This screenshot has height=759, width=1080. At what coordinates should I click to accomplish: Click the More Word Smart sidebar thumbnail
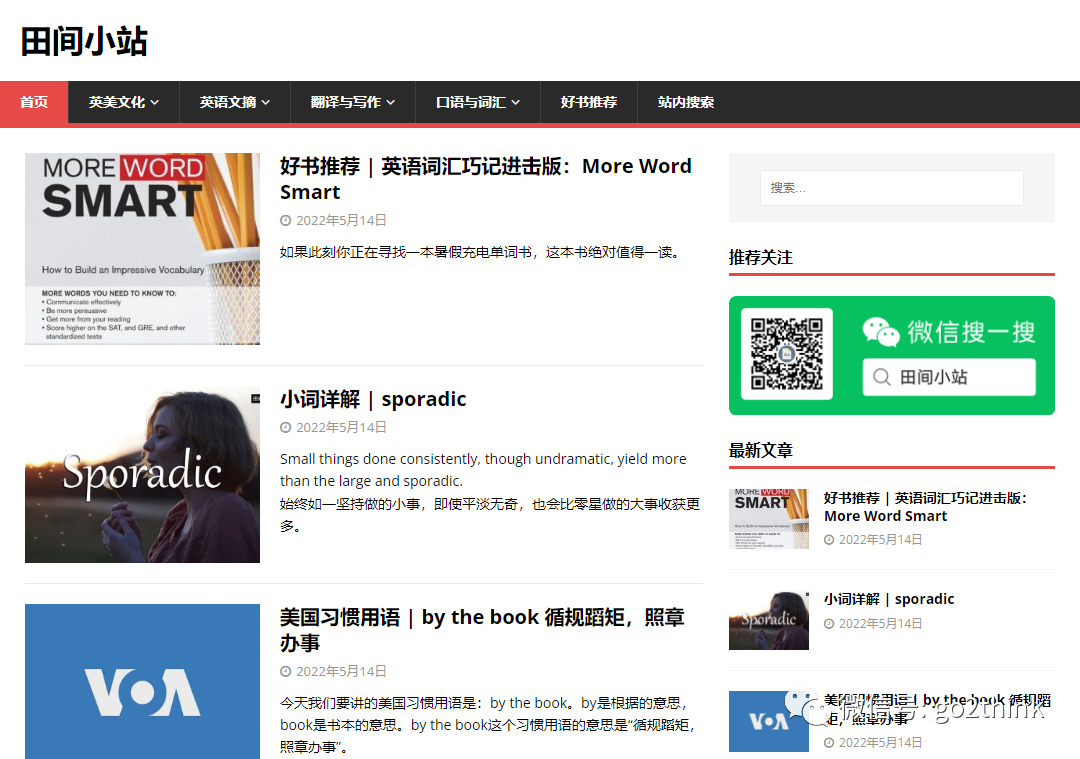(768, 518)
